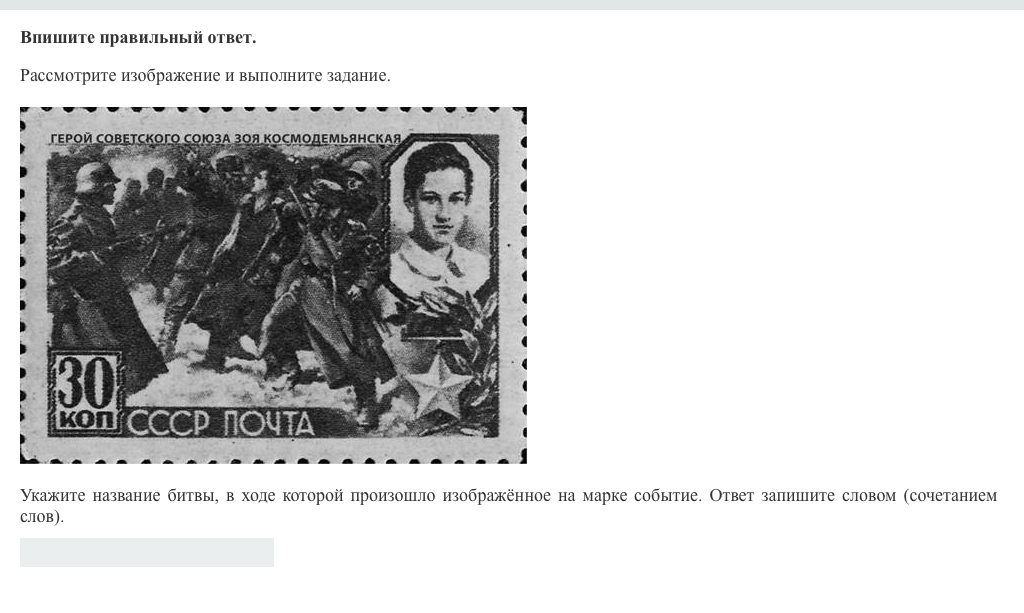The width and height of the screenshot is (1024, 613).
Task: Select the heading Впишите правильный ответ
Action: click(x=138, y=37)
